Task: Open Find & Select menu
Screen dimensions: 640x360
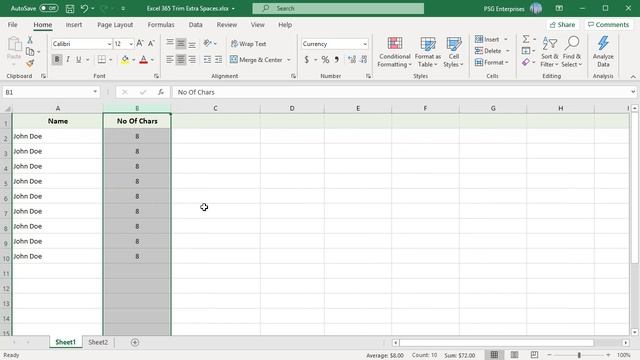Action: [571, 52]
